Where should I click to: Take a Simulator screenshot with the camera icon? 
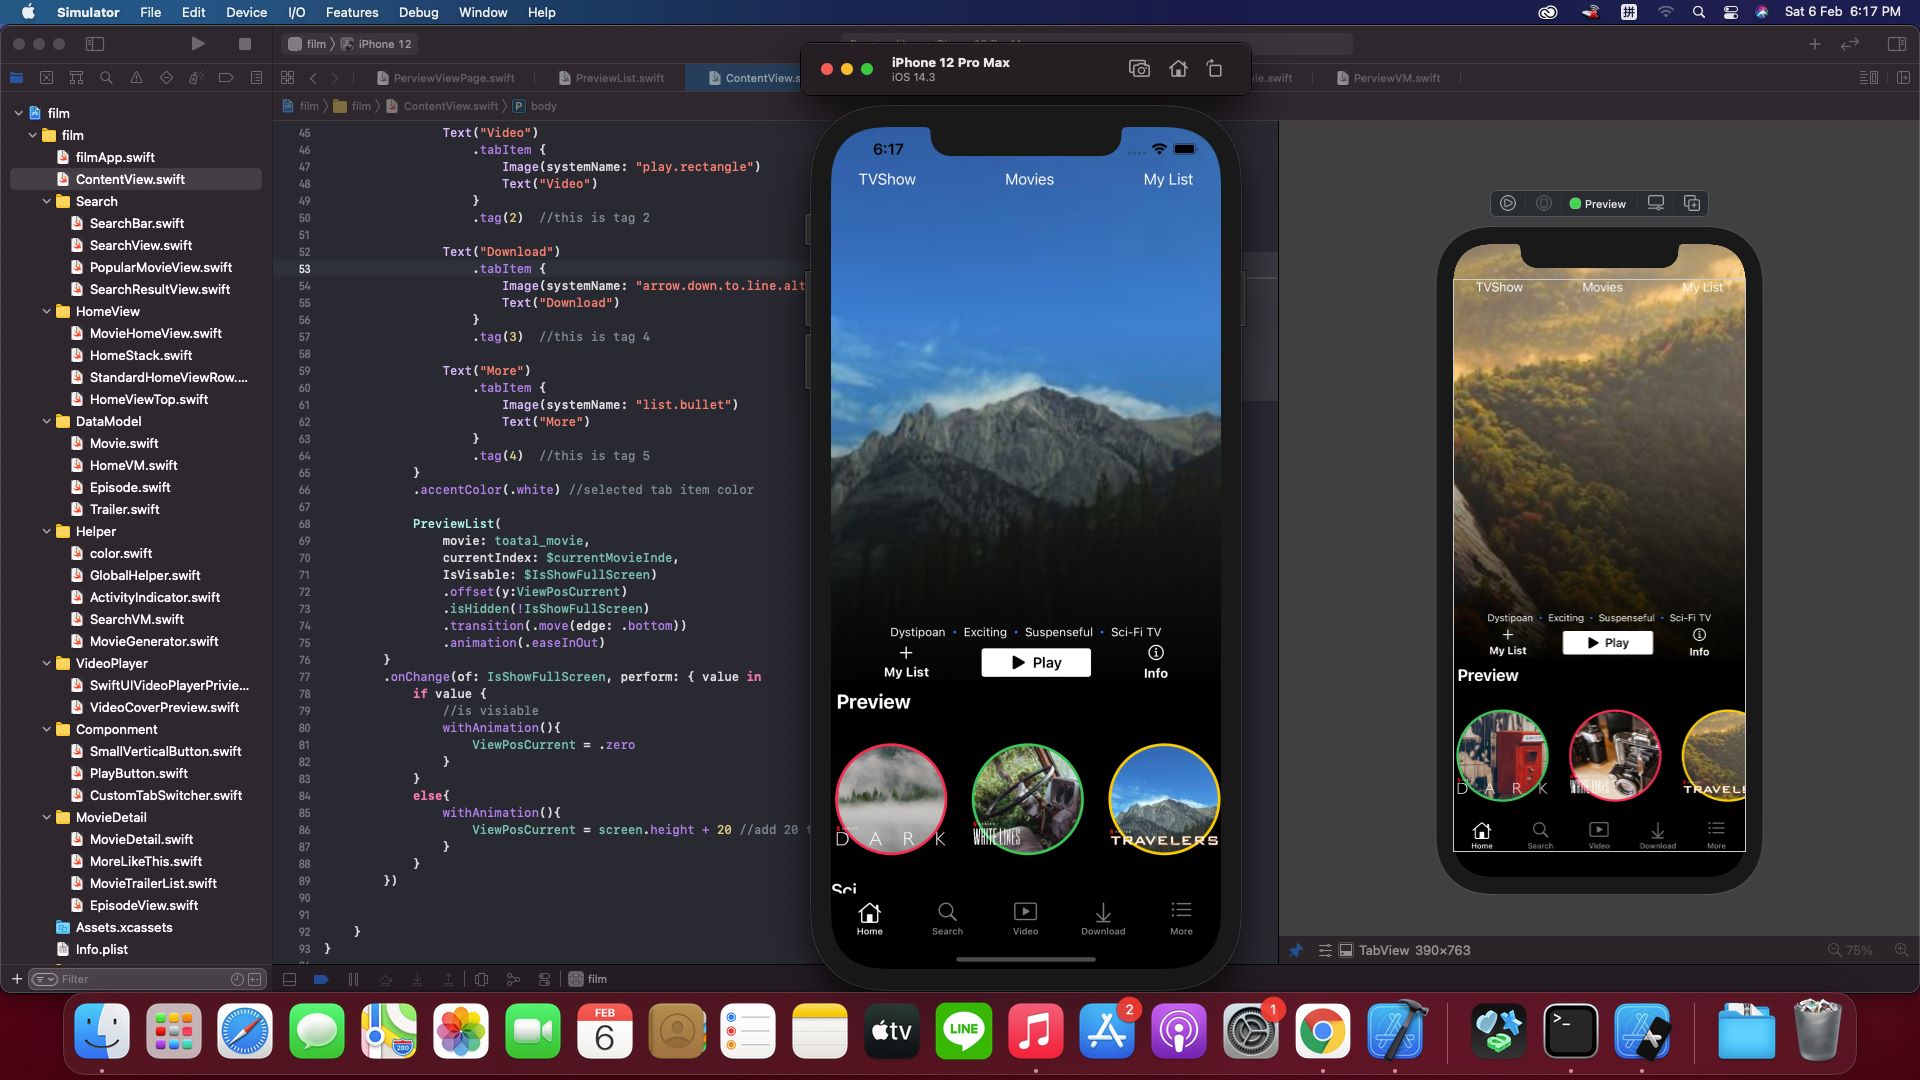click(1139, 69)
